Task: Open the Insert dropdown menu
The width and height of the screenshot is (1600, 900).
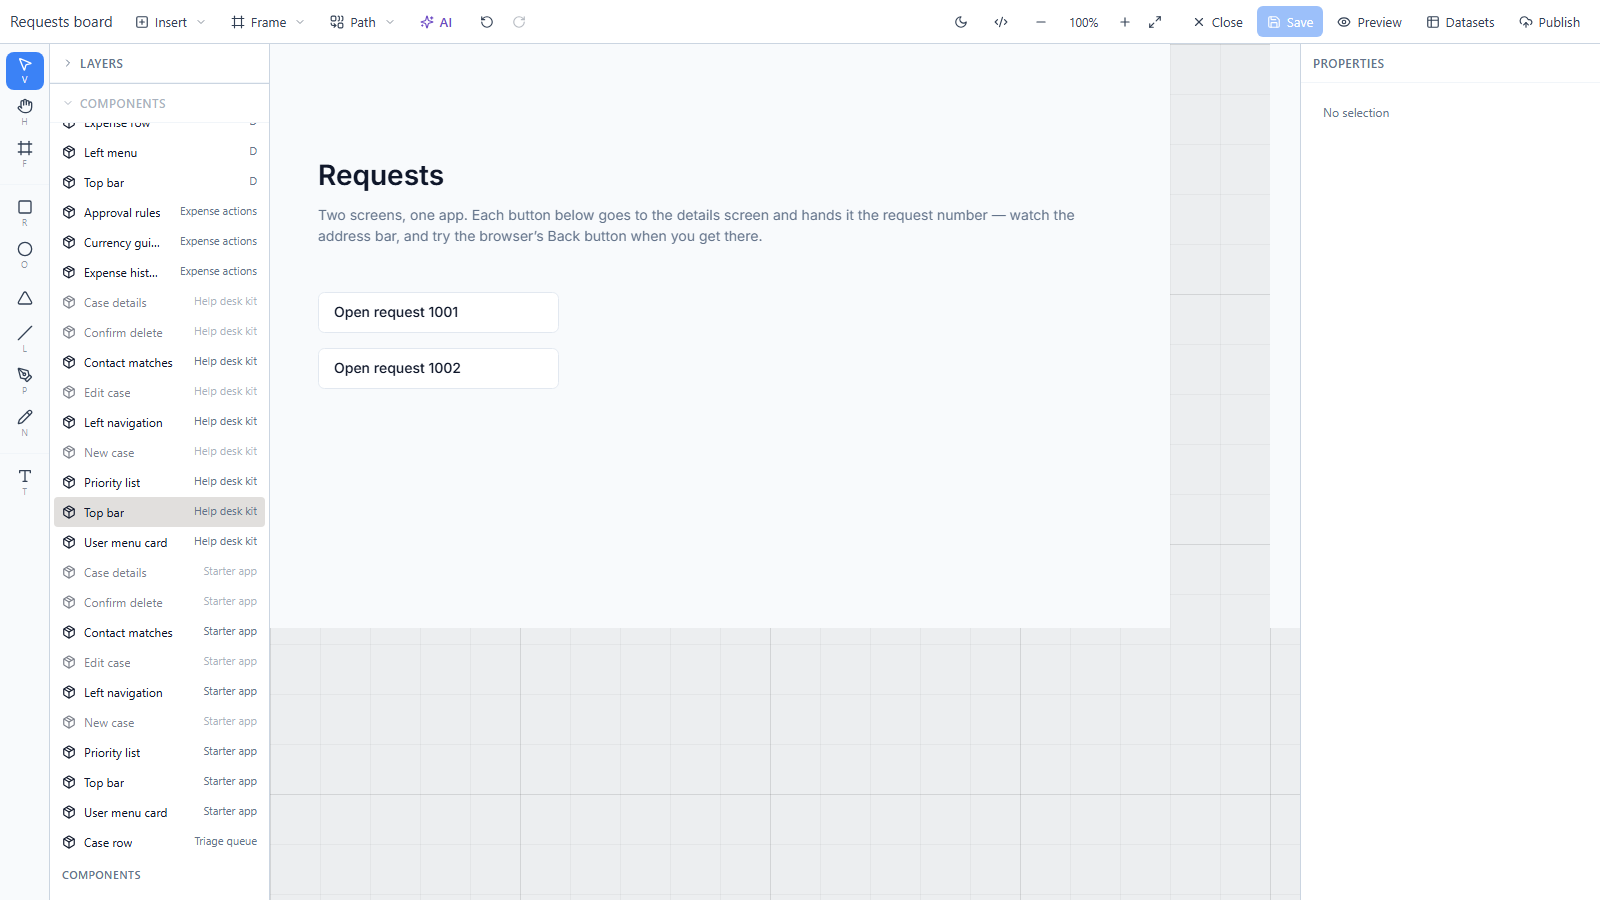Action: point(170,22)
